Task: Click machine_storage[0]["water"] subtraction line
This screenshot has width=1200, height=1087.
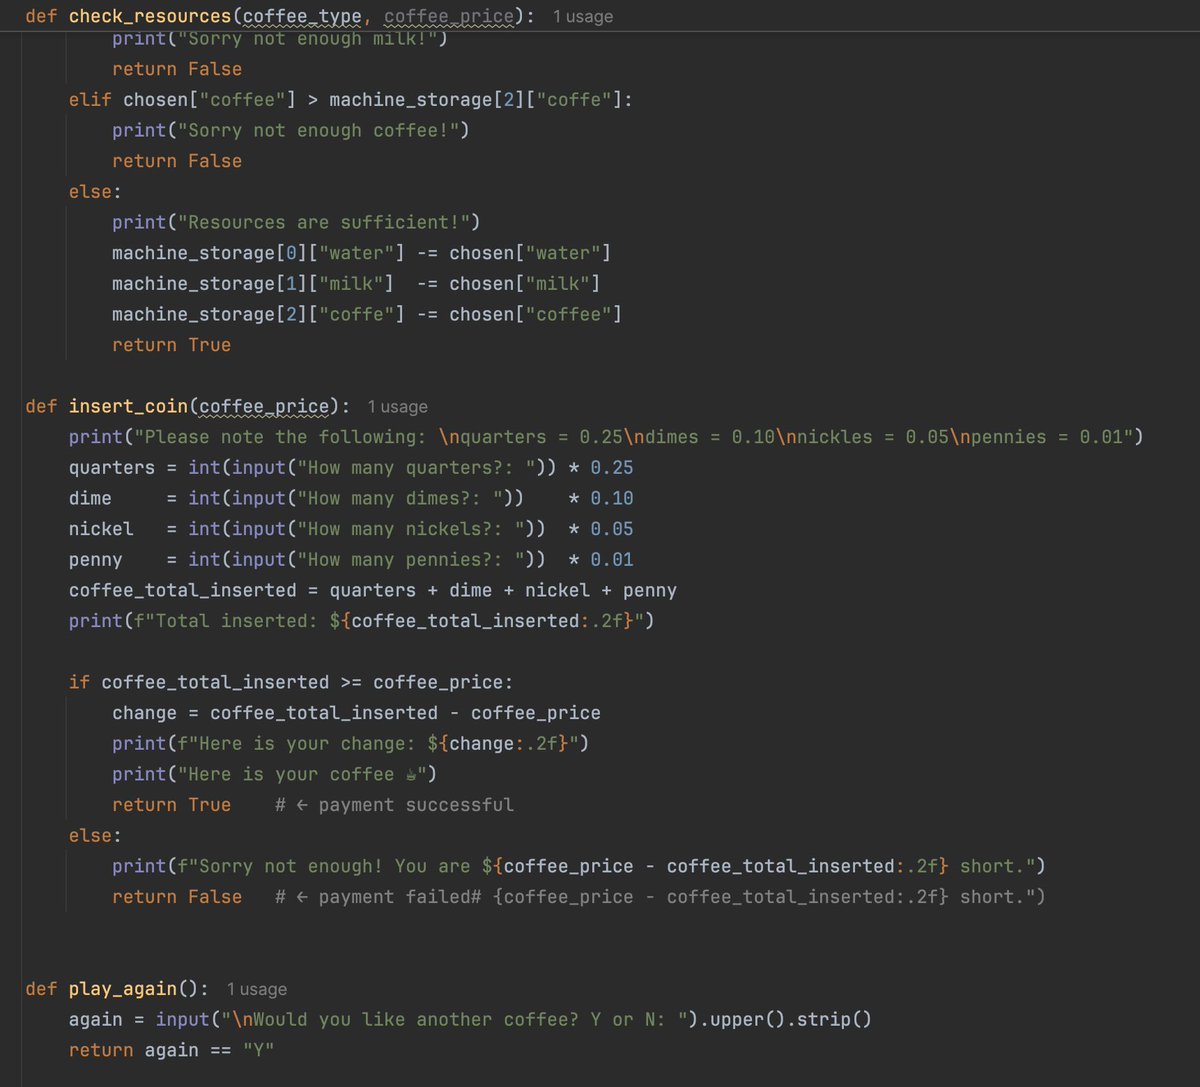Action: tap(362, 253)
